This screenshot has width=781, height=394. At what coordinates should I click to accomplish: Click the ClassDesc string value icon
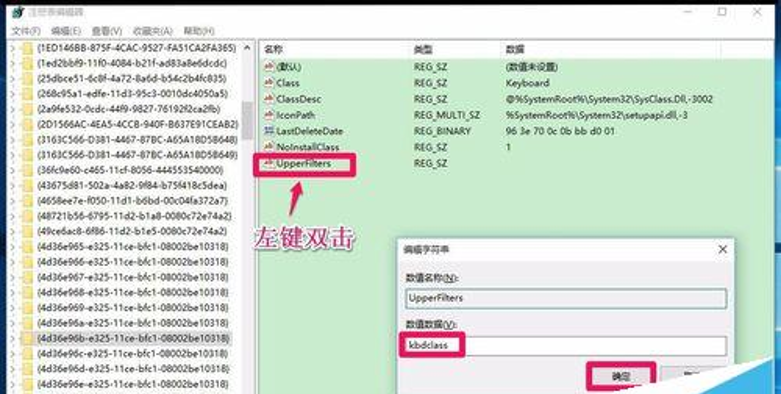click(x=269, y=99)
